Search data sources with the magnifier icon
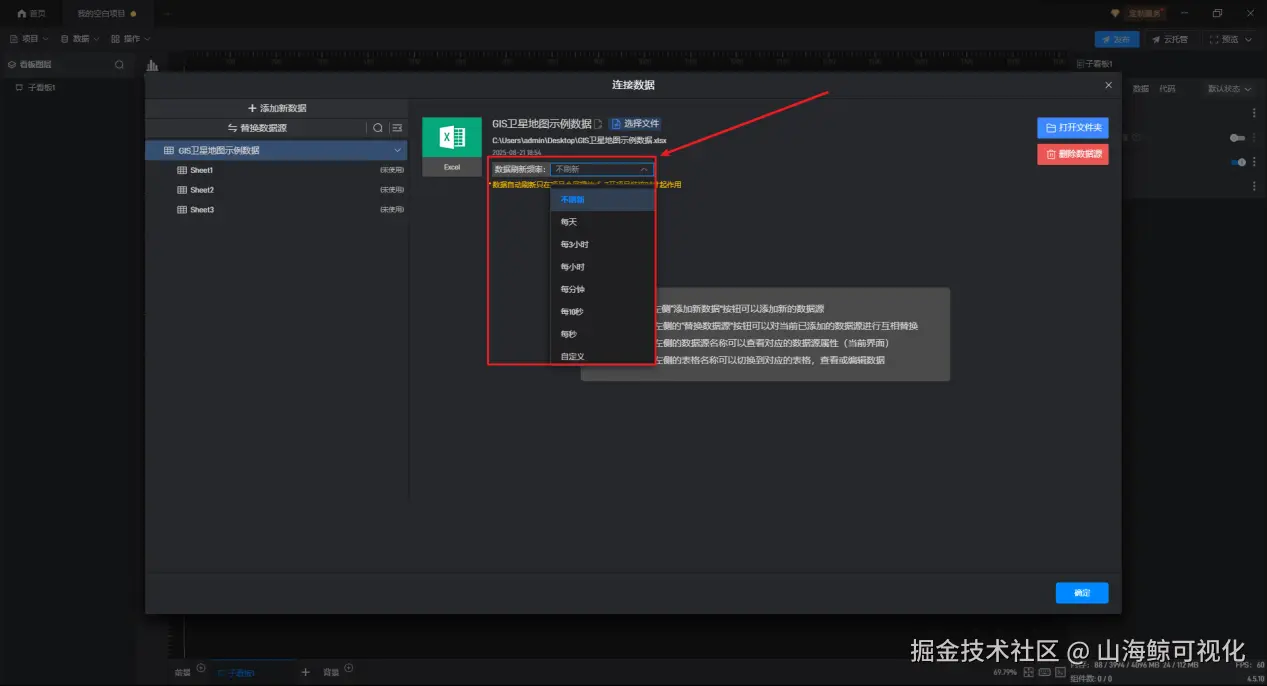Viewport: 1267px width, 686px height. [x=378, y=128]
